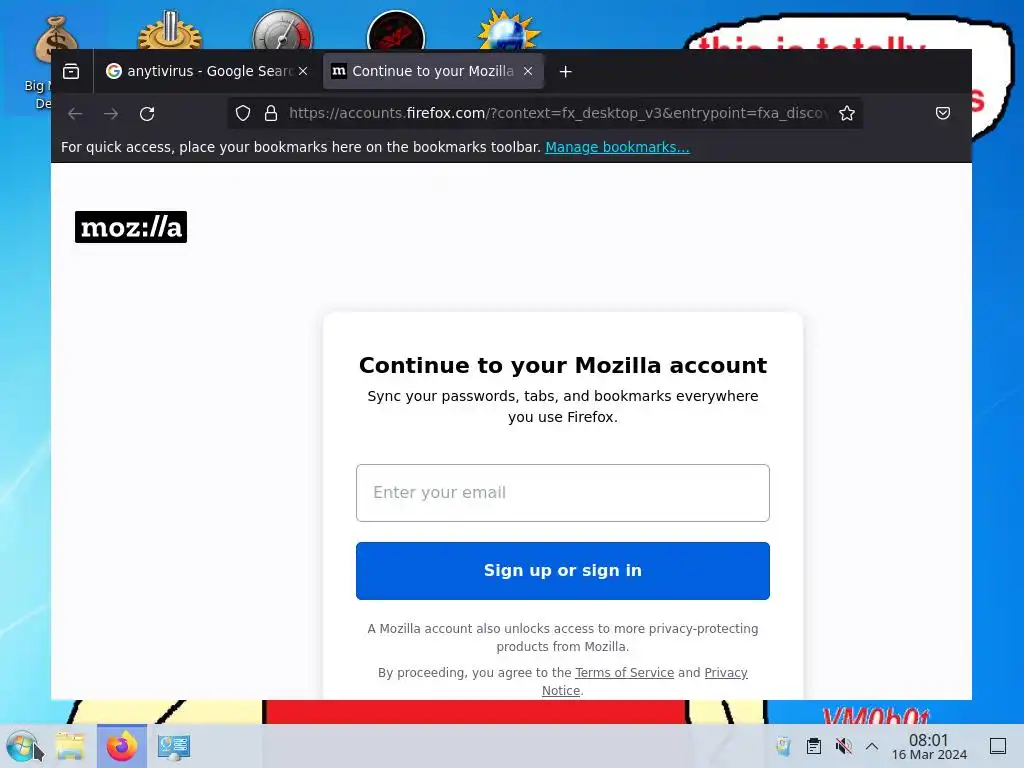The width and height of the screenshot is (1024, 768).
Task: Focus the address bar URL
Action: (559, 114)
